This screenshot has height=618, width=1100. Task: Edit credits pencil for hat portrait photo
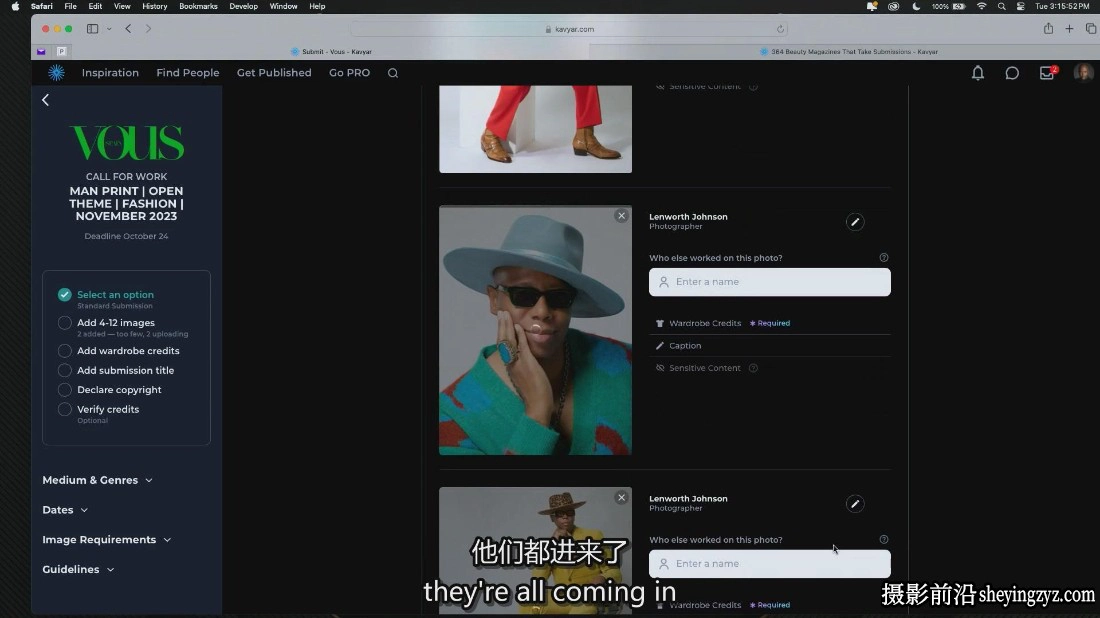pyautogui.click(x=854, y=222)
